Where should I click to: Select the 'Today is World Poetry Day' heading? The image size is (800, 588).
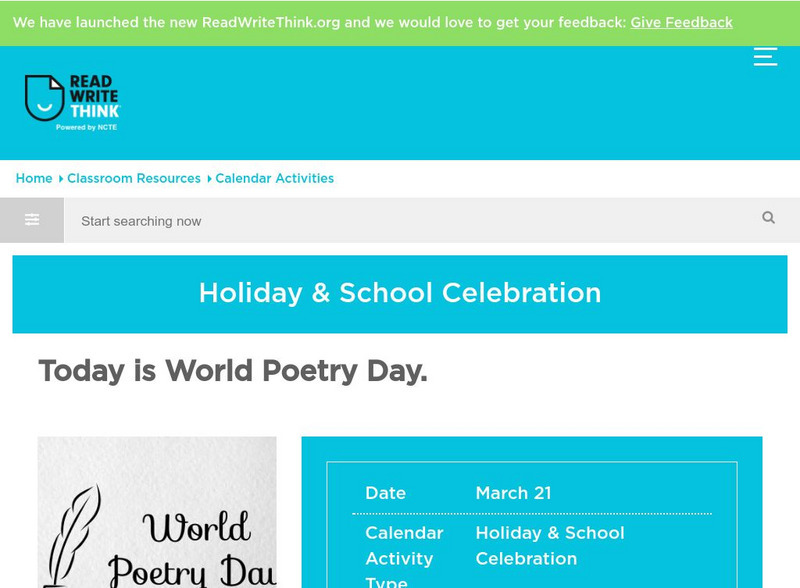pyautogui.click(x=233, y=371)
